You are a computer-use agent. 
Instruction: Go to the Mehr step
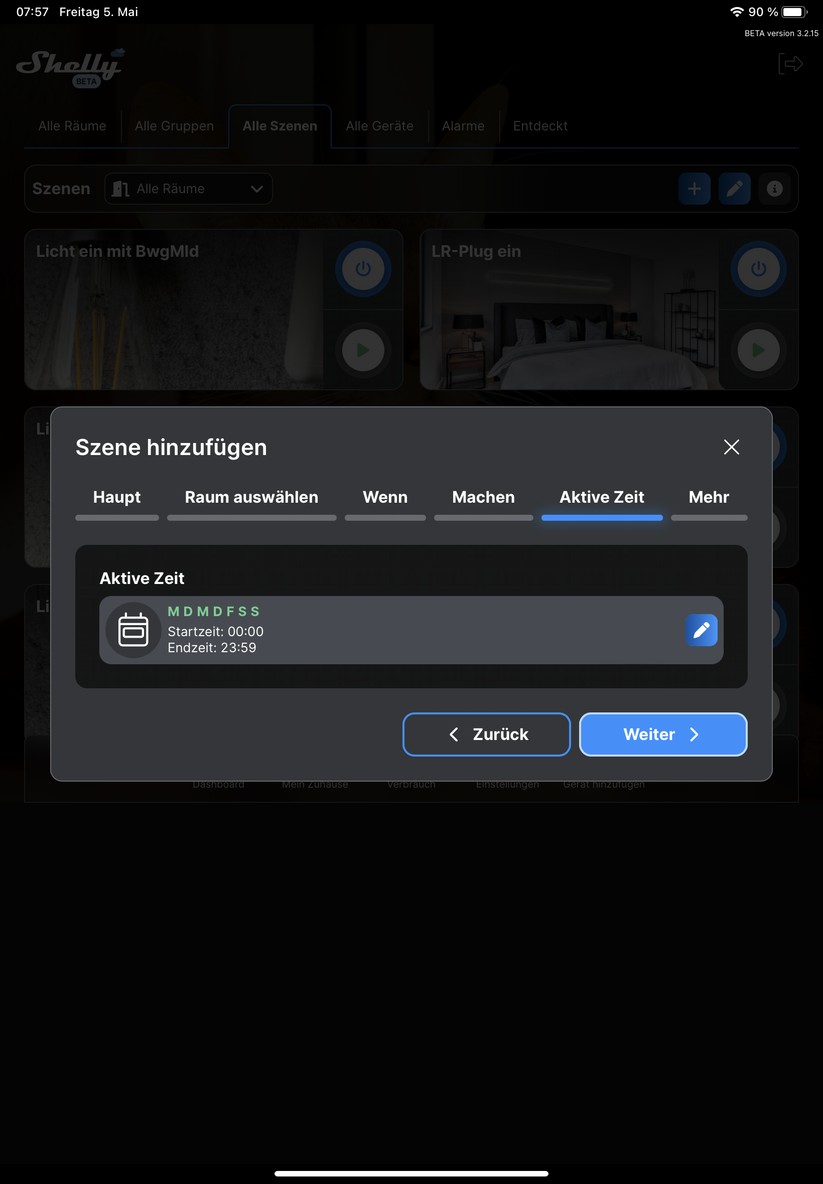pyautogui.click(x=708, y=497)
